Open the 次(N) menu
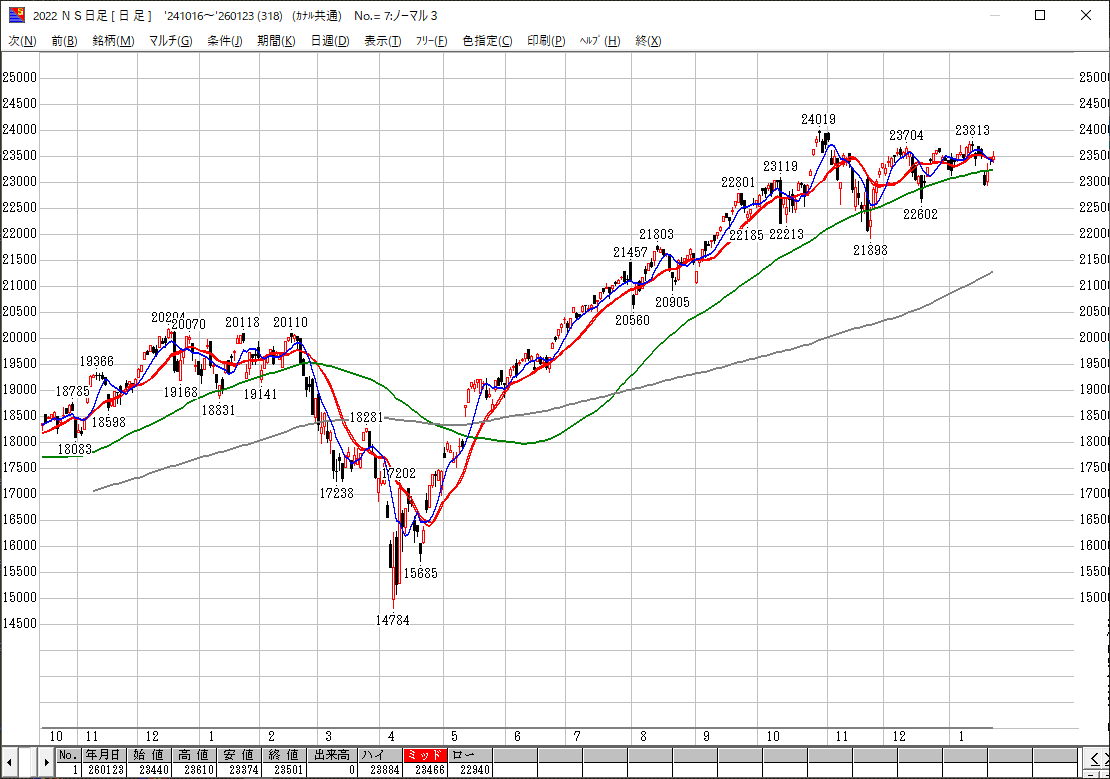1110x779 pixels. pyautogui.click(x=22, y=41)
